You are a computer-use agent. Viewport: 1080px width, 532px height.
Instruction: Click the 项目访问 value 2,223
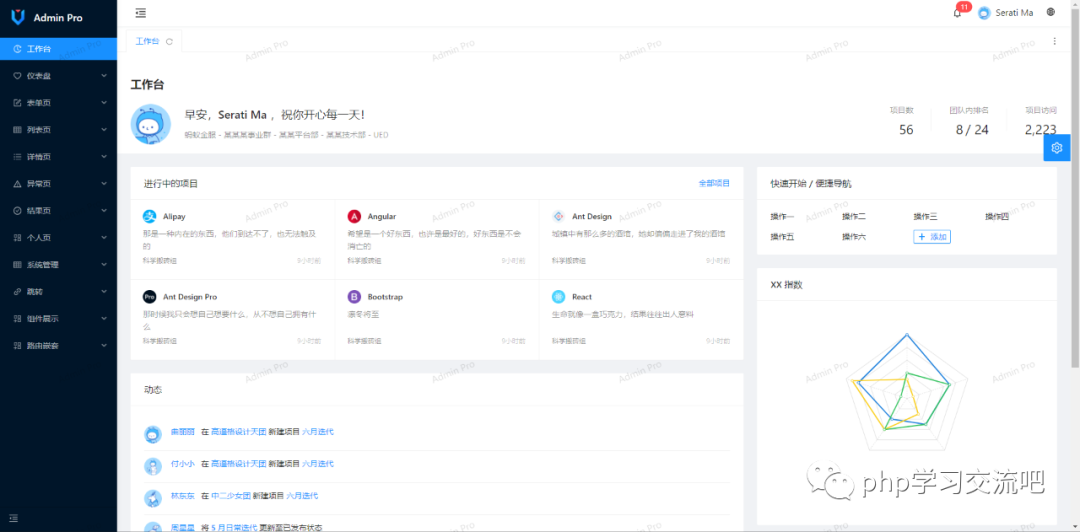pyautogui.click(x=1040, y=130)
